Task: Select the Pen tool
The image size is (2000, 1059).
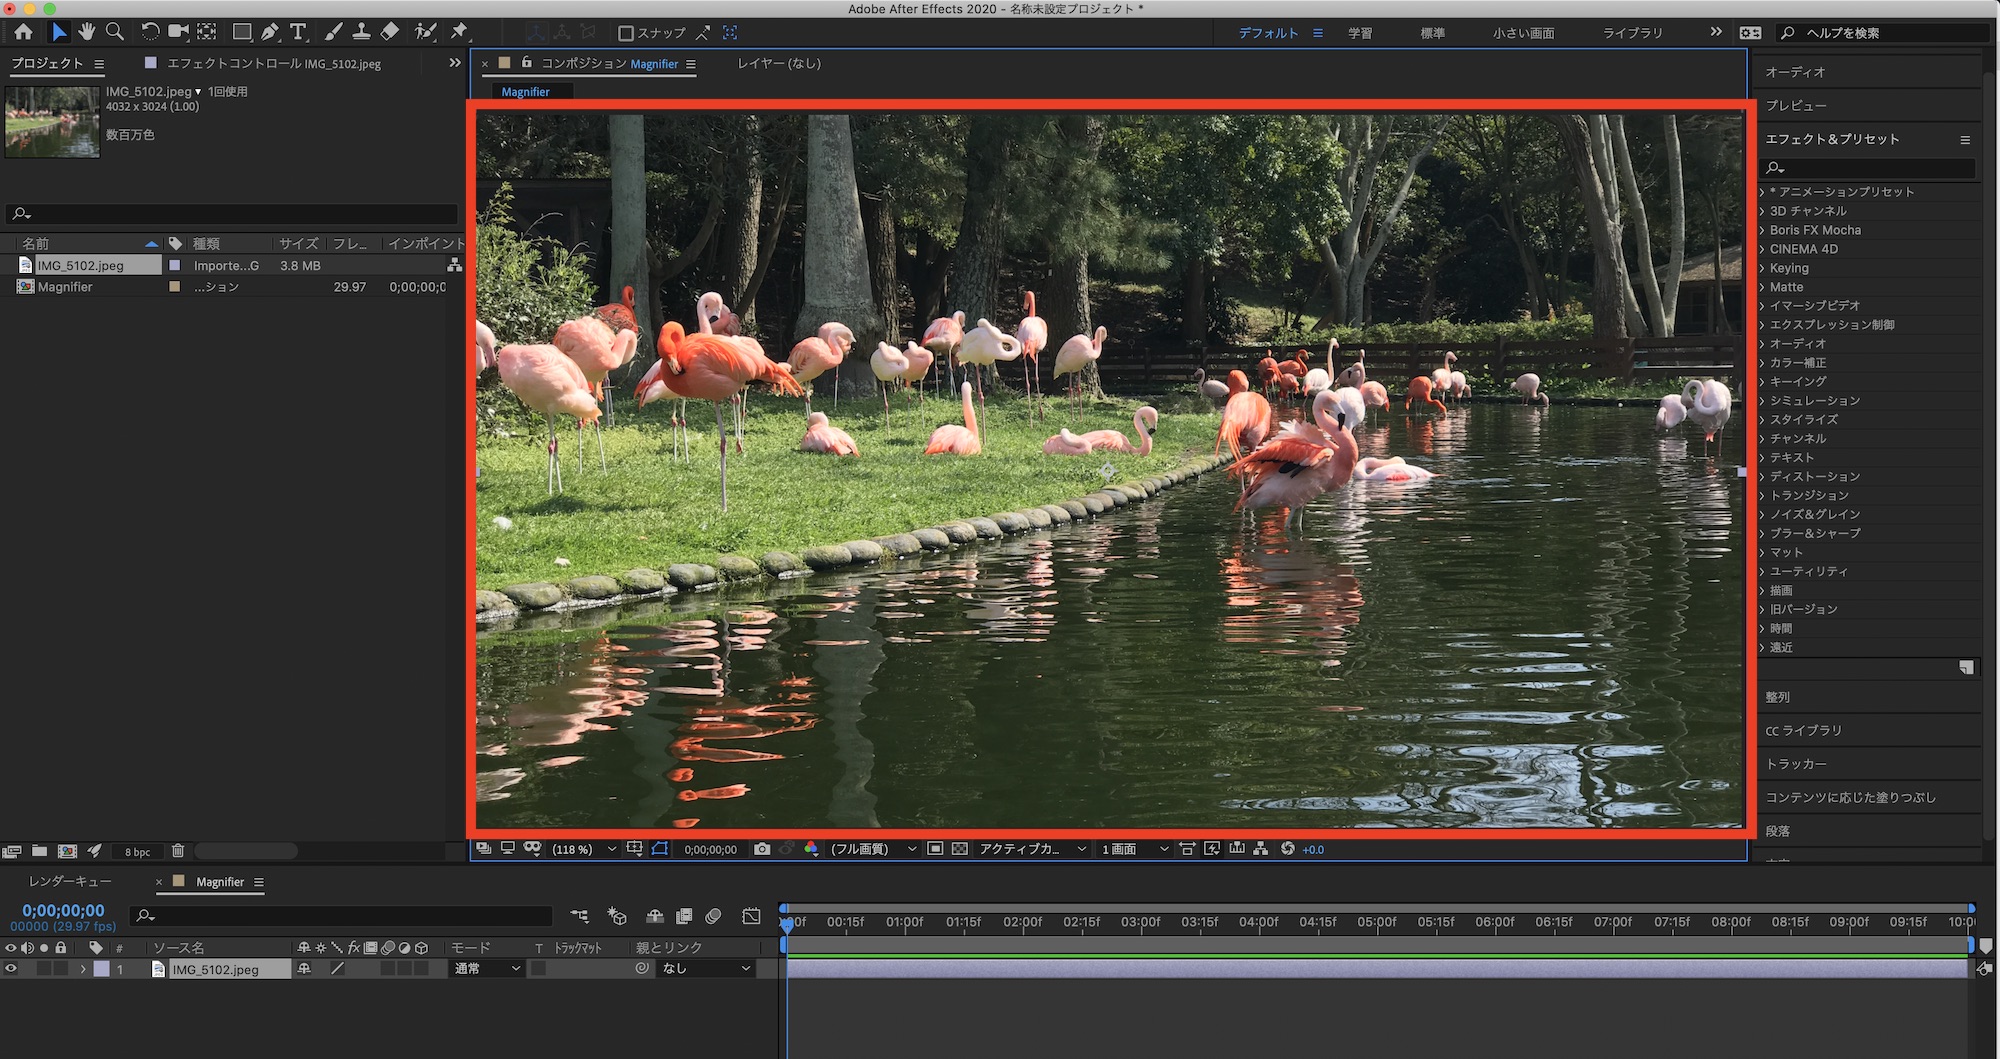Action: (x=270, y=32)
